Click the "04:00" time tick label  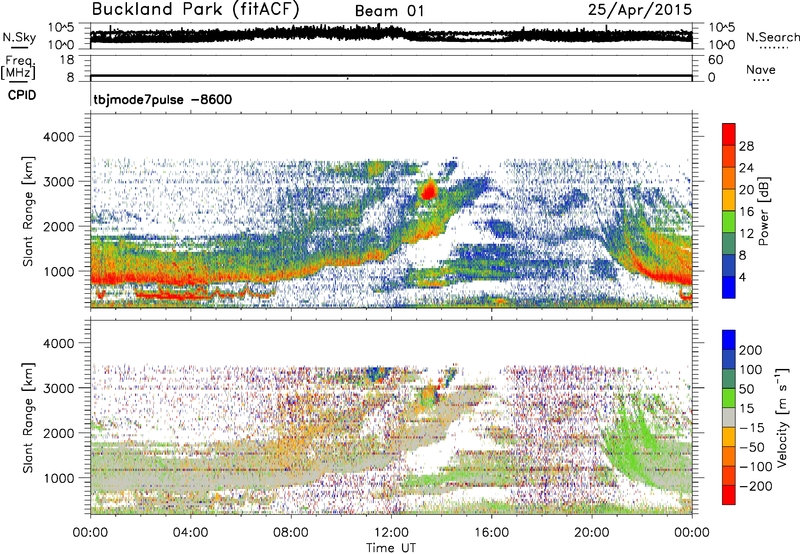(190, 533)
